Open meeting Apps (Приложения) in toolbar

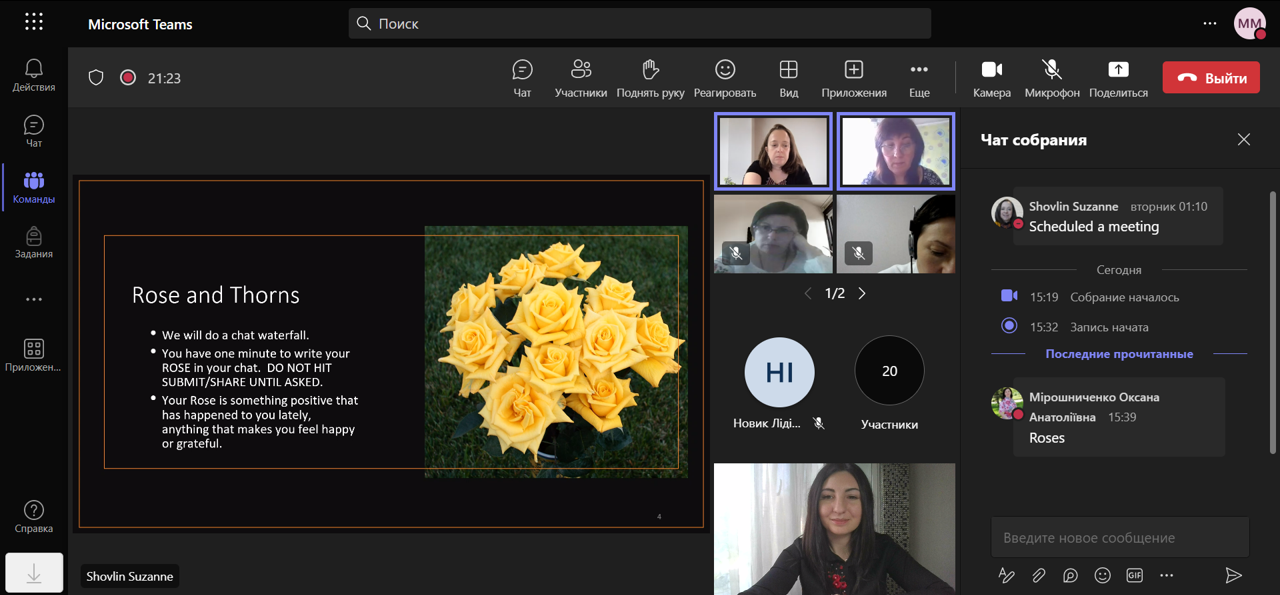(854, 78)
